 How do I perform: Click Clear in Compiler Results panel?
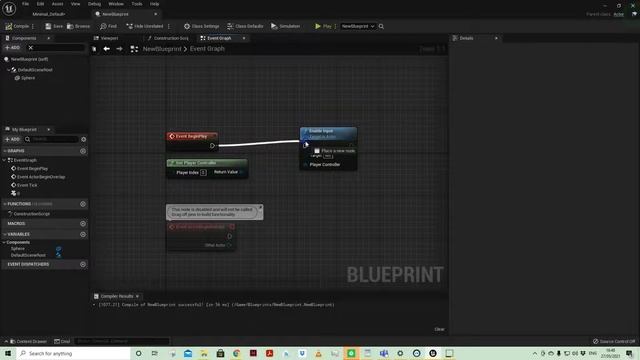(439, 329)
